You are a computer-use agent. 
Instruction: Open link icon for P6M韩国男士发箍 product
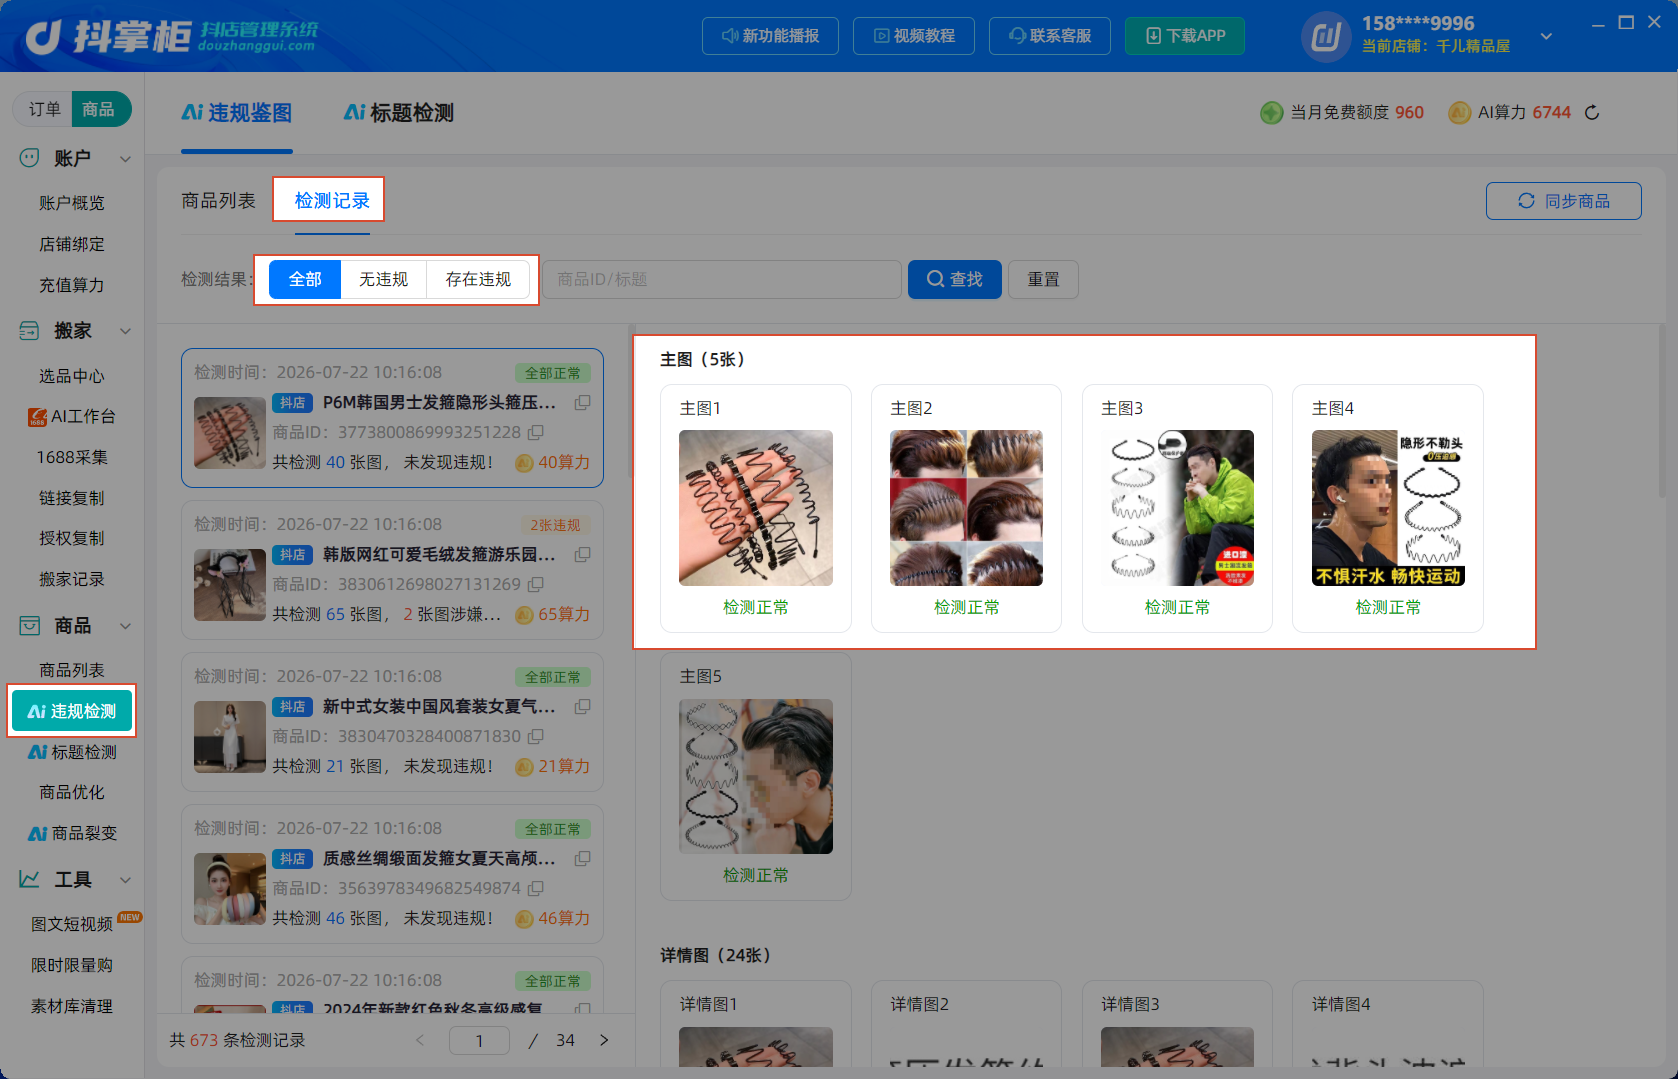(x=582, y=402)
